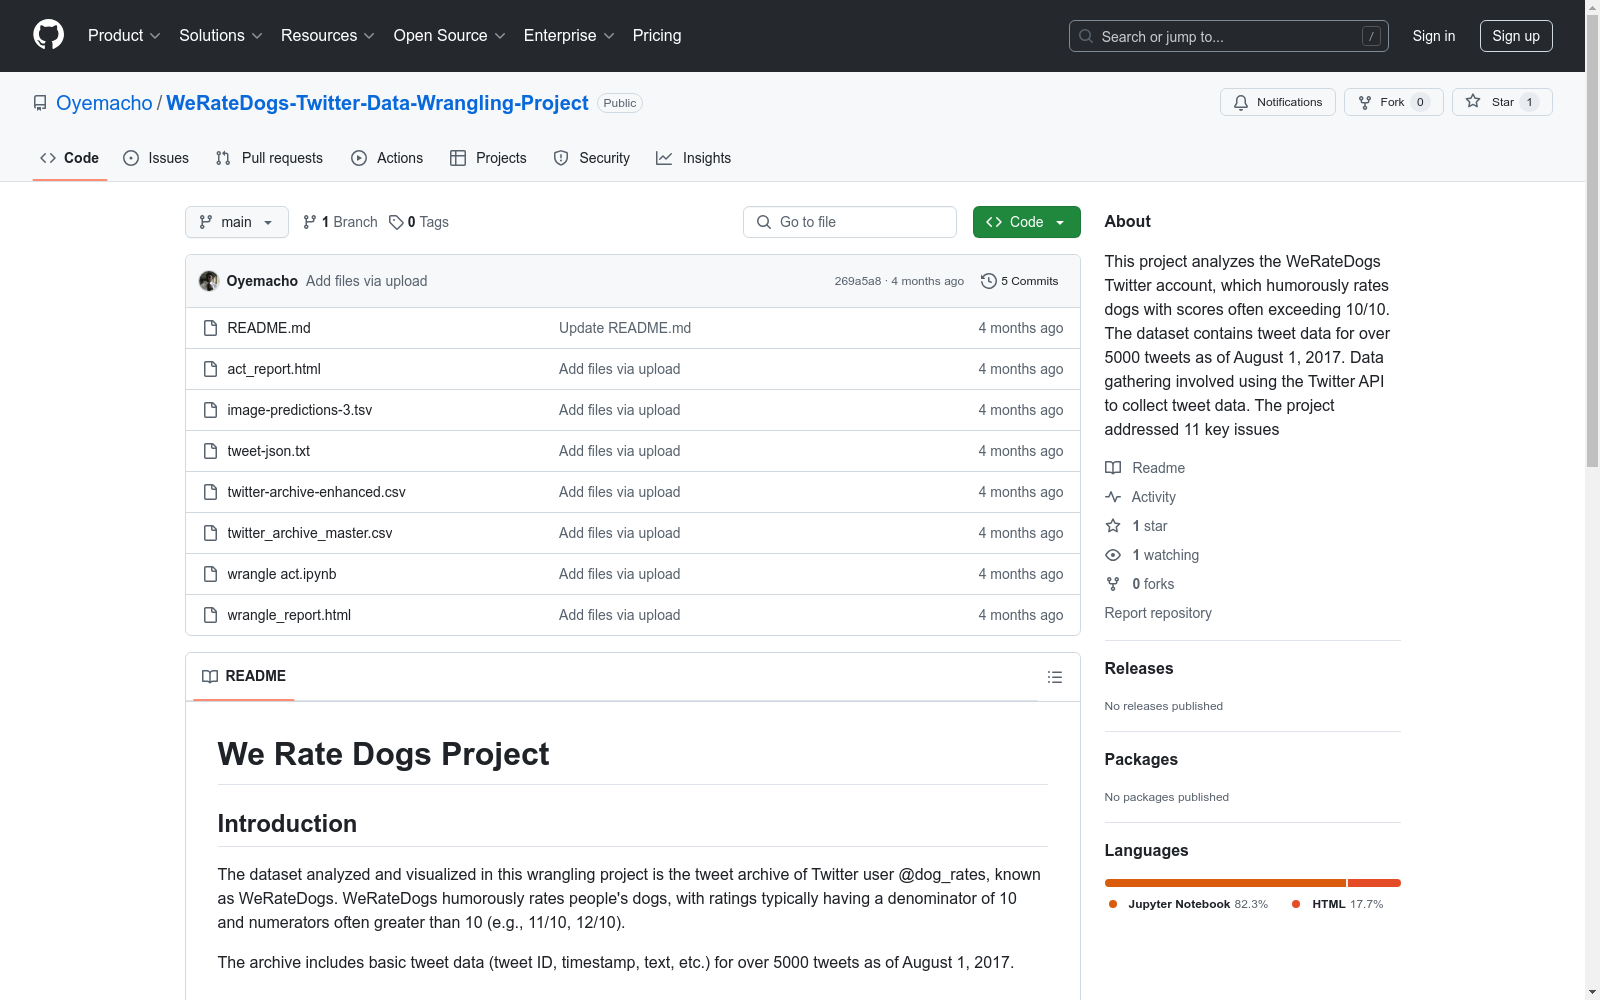Expand the Resources menu

click(328, 35)
